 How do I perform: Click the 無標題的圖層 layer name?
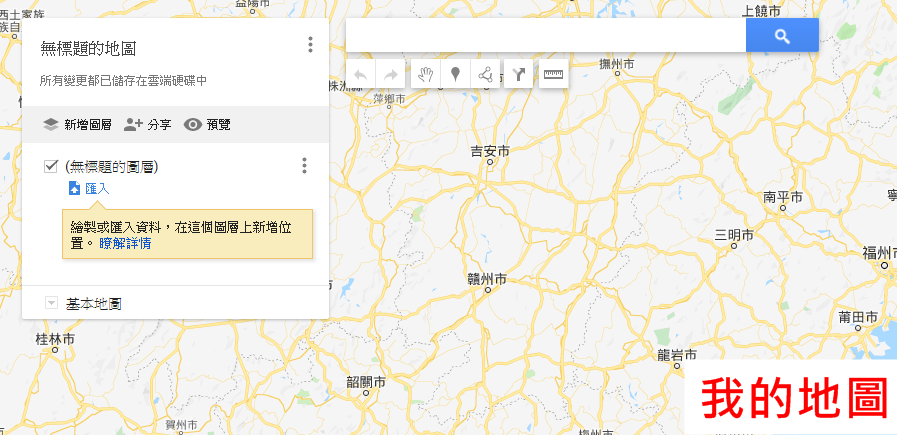pyautogui.click(x=112, y=167)
